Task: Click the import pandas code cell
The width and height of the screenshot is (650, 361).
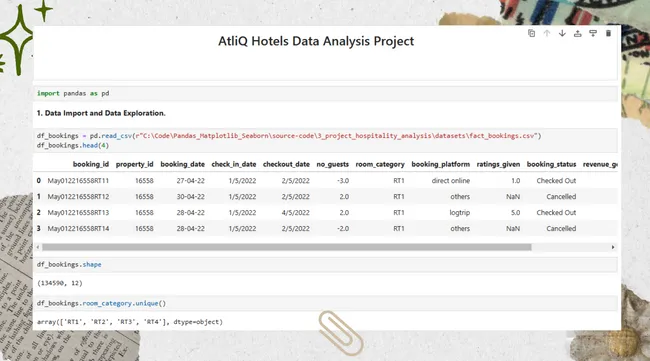Action: click(x=325, y=94)
